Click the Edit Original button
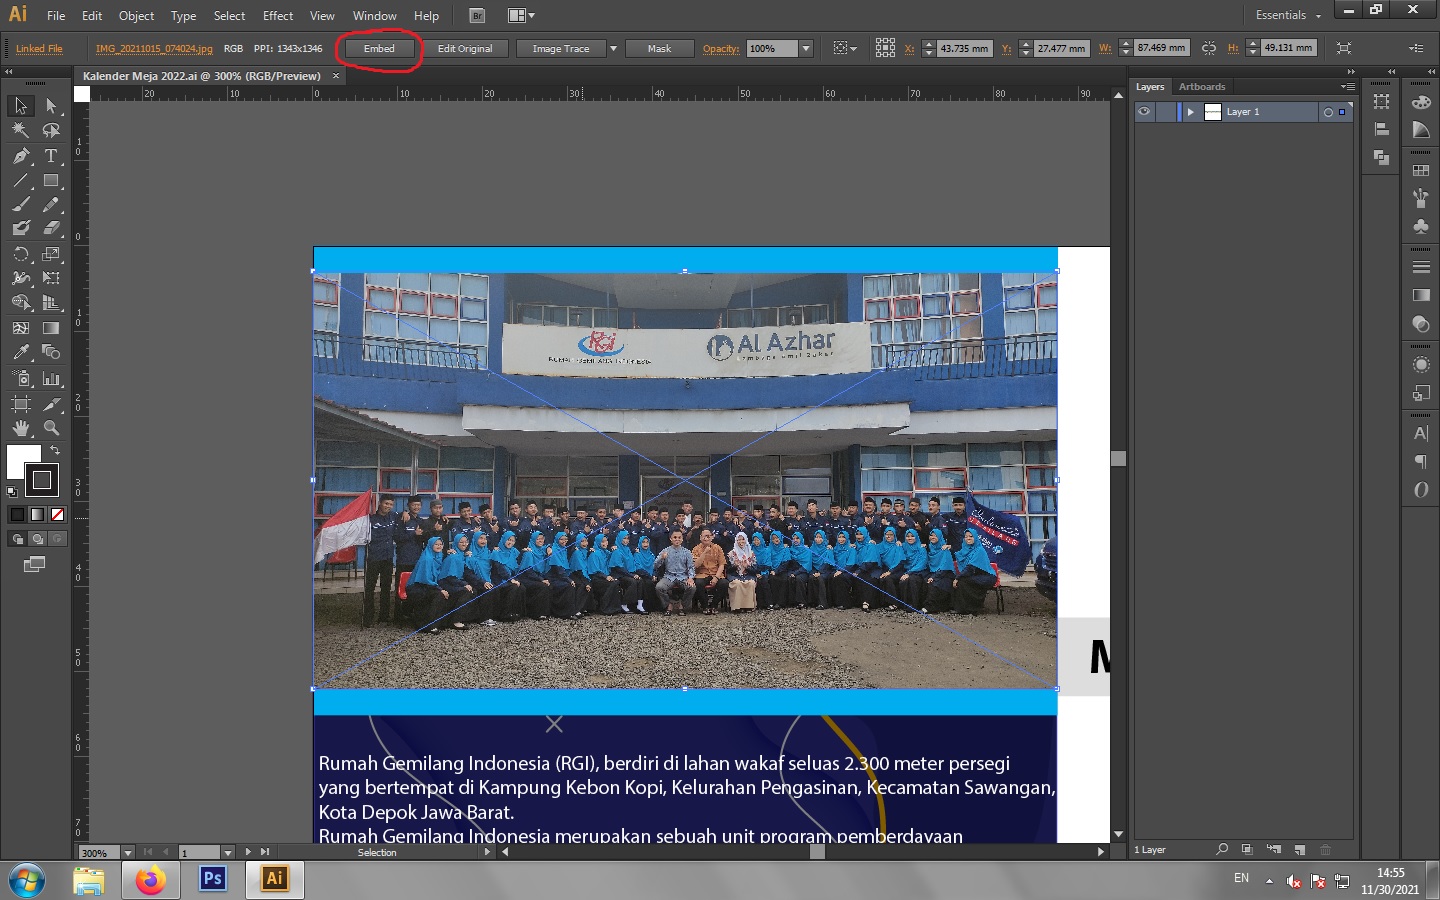This screenshot has height=900, width=1440. 465,48
